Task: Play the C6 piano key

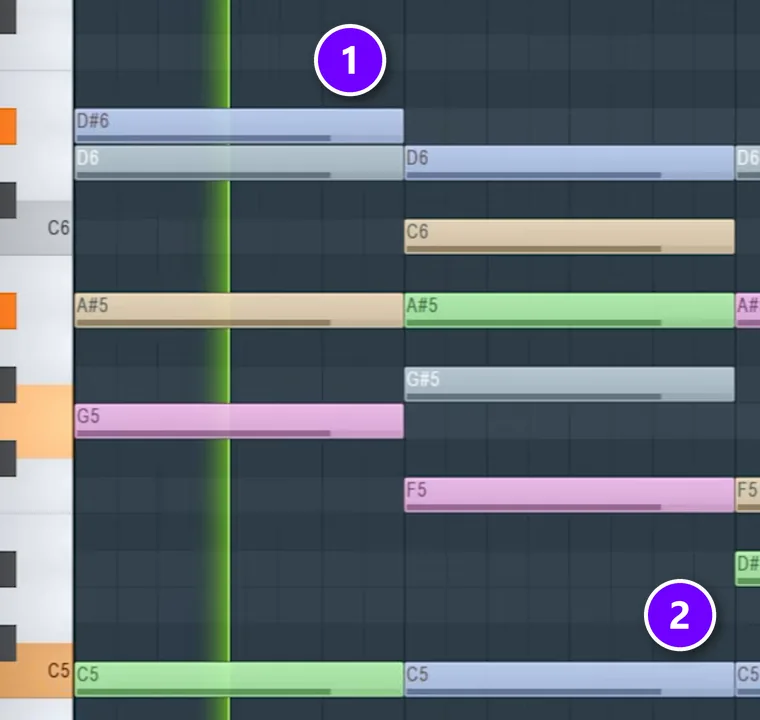Action: pyautogui.click(x=44, y=228)
